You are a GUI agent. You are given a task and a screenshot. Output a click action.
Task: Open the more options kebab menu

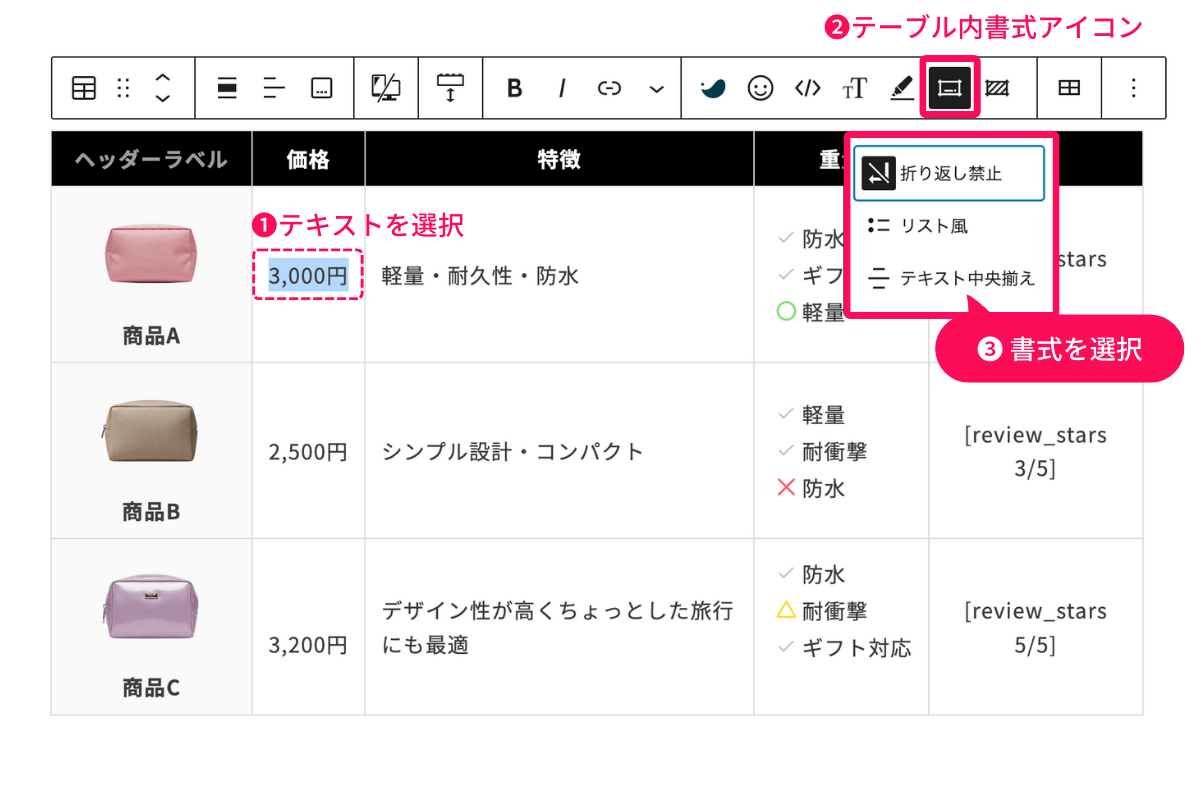pyautogui.click(x=1133, y=88)
